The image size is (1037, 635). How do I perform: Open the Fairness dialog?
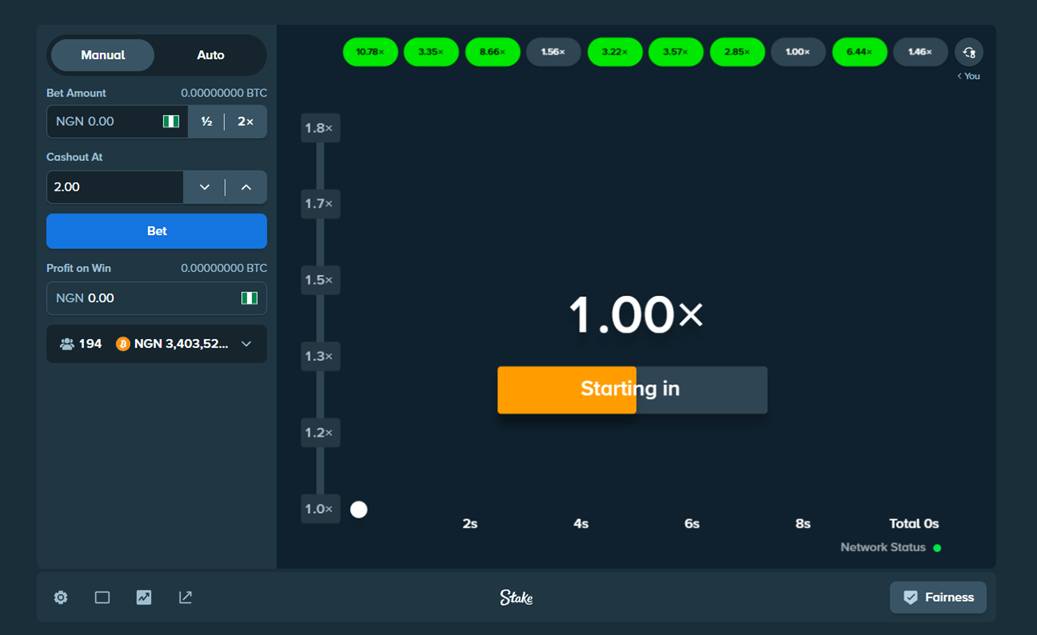pyautogui.click(x=938, y=597)
